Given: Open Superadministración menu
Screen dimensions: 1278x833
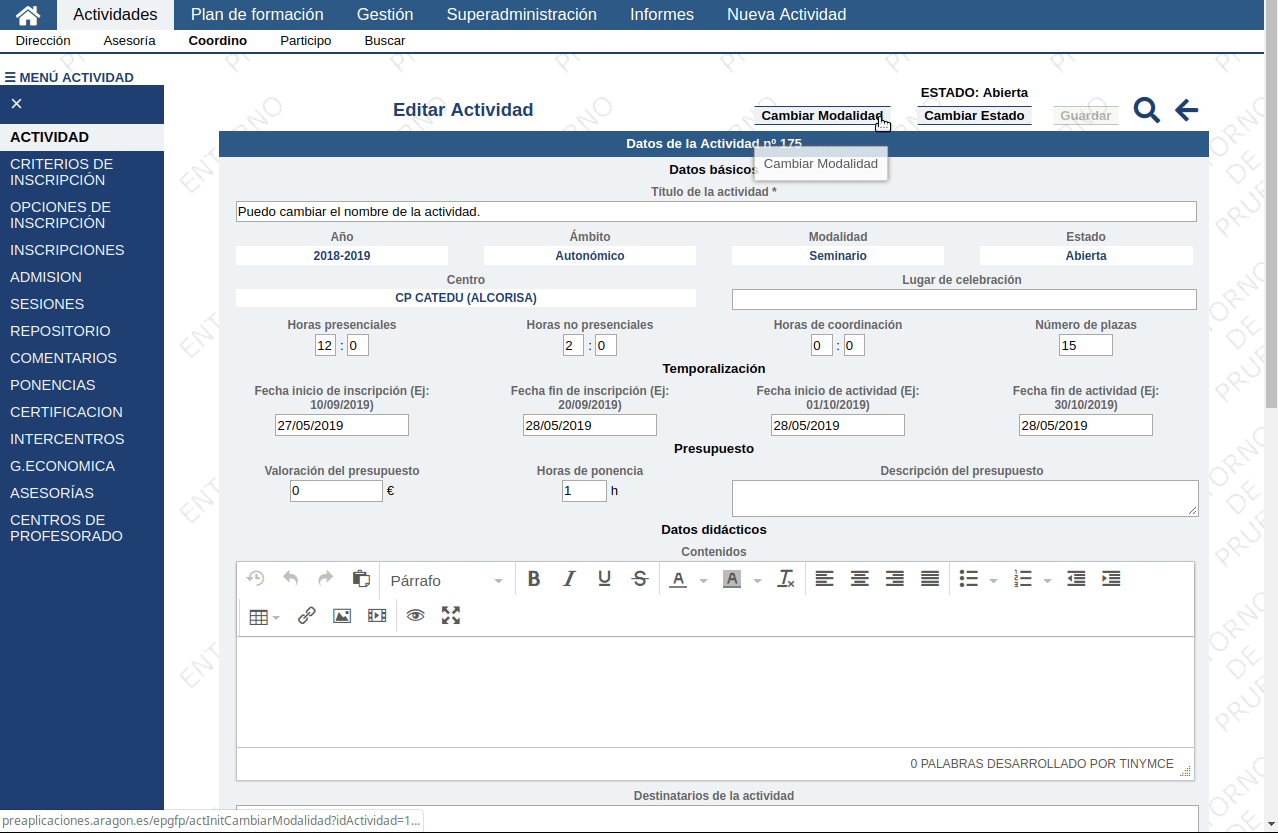Looking at the screenshot, I should tap(522, 15).
